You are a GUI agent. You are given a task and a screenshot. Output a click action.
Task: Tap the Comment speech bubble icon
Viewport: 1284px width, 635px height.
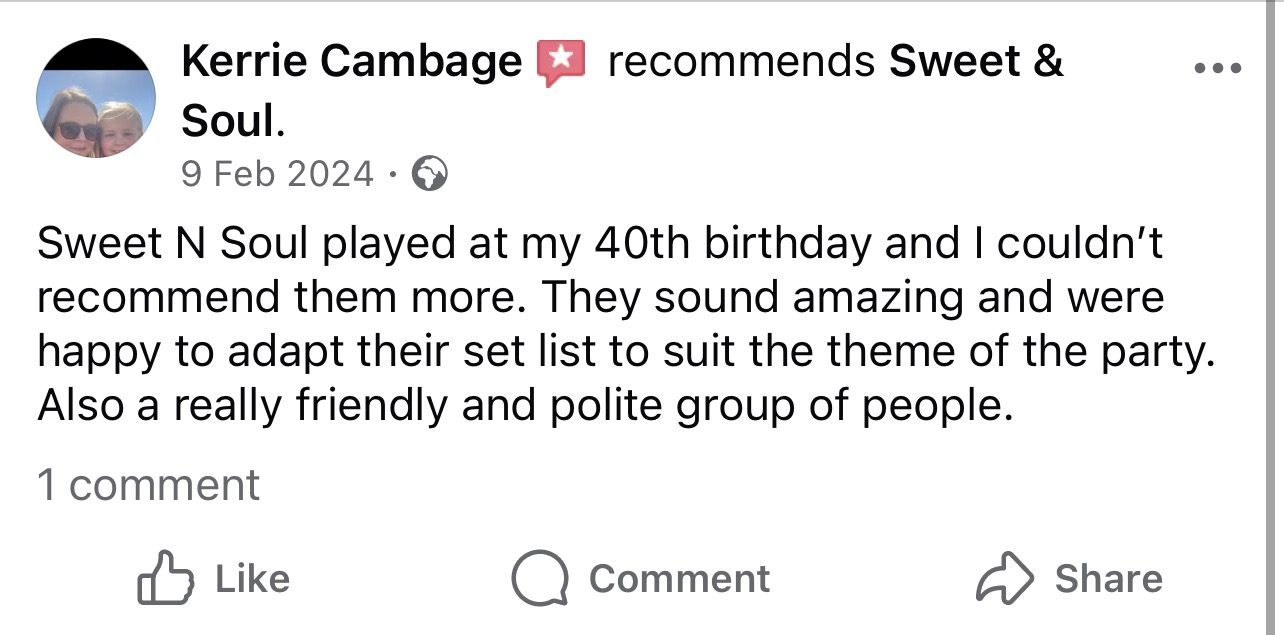pyautogui.click(x=540, y=578)
